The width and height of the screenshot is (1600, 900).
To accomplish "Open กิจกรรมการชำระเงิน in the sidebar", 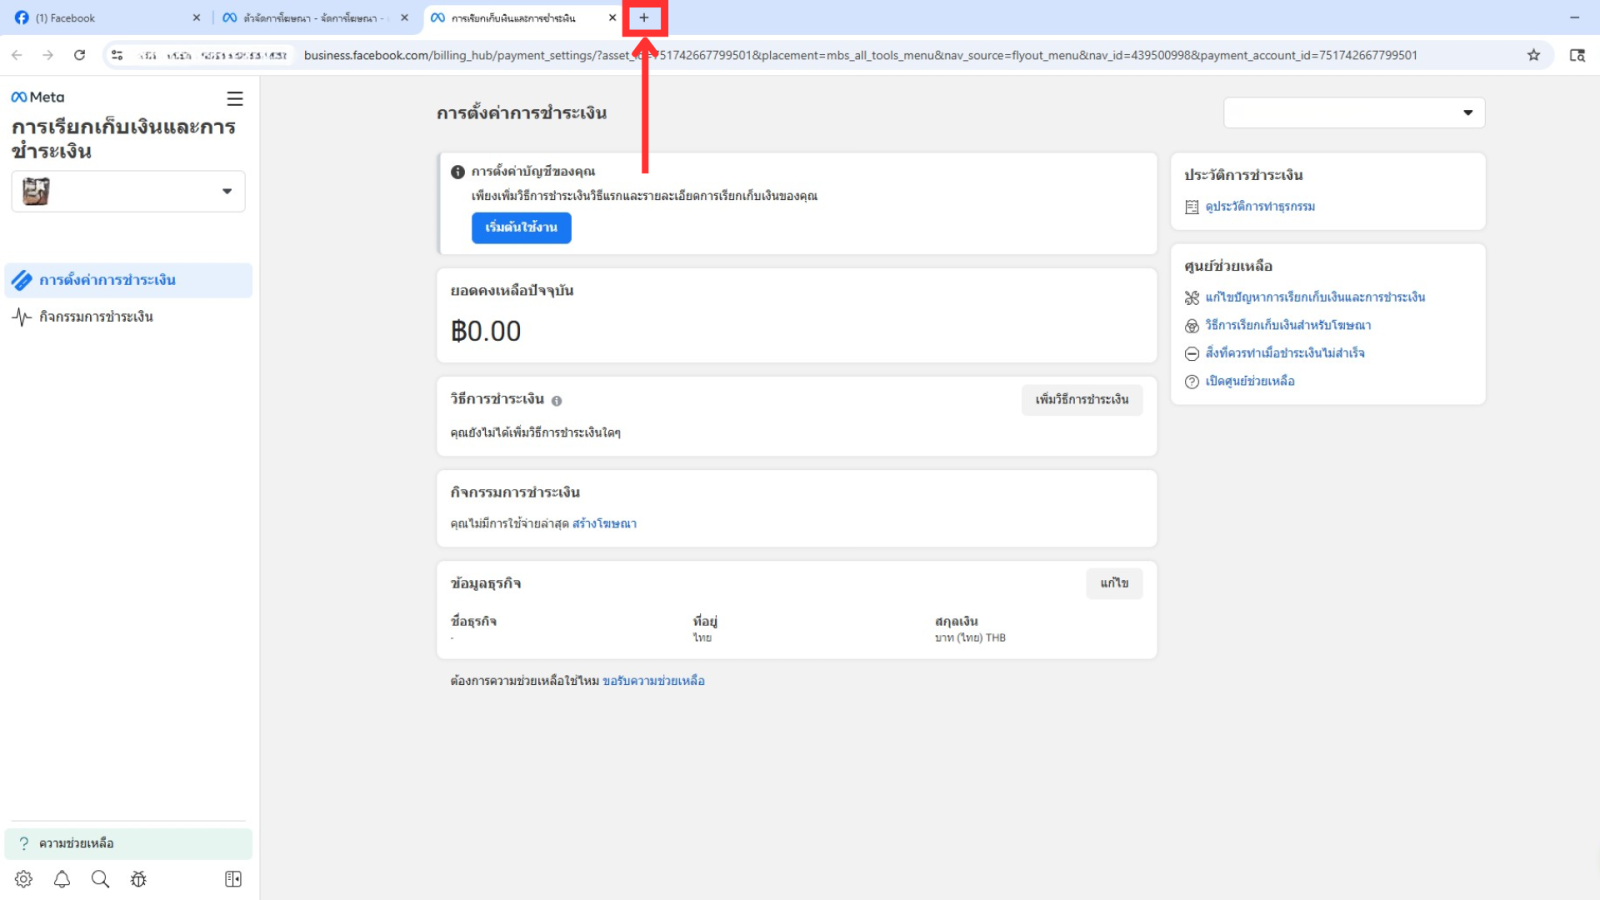I will [x=96, y=317].
